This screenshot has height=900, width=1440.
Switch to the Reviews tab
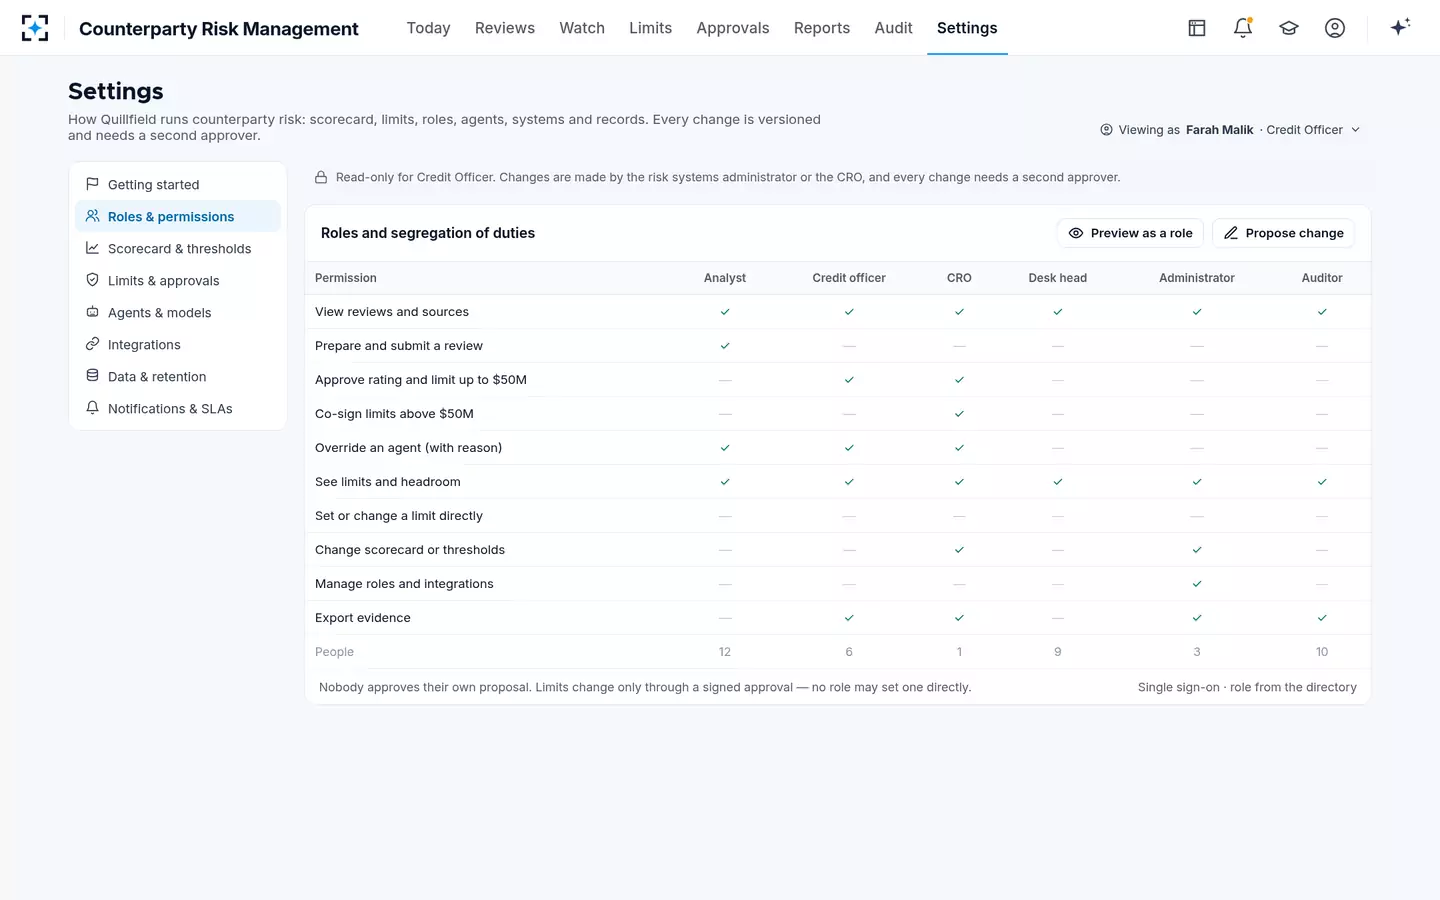click(x=505, y=28)
